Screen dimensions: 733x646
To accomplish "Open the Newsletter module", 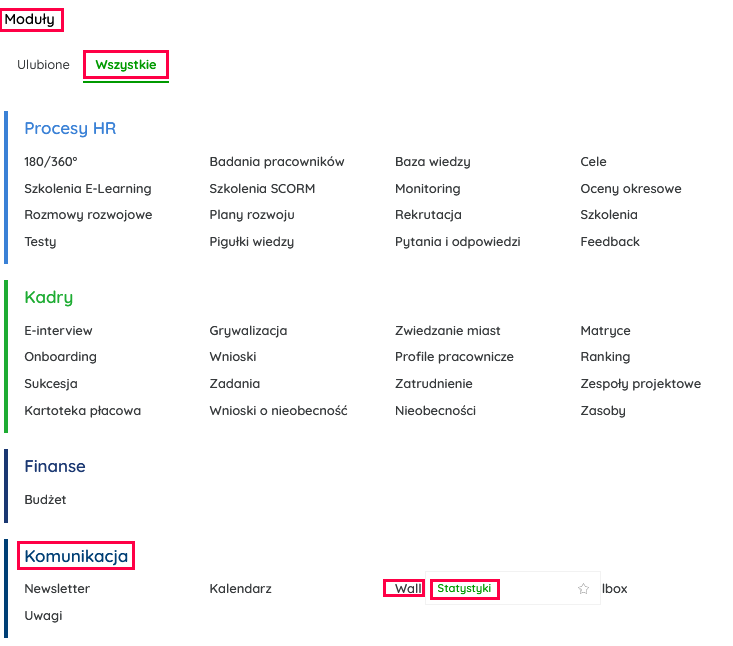I will coord(57,589).
